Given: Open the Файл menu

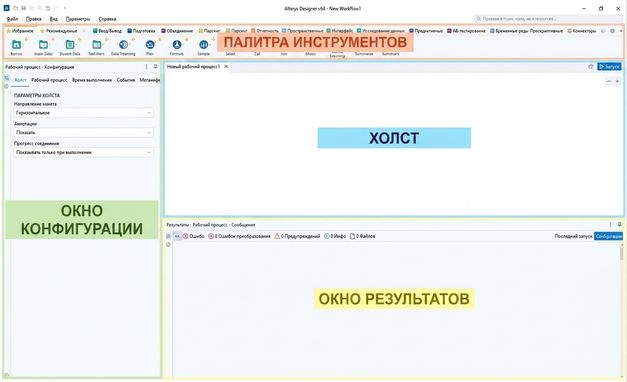Looking at the screenshot, I should click(12, 19).
